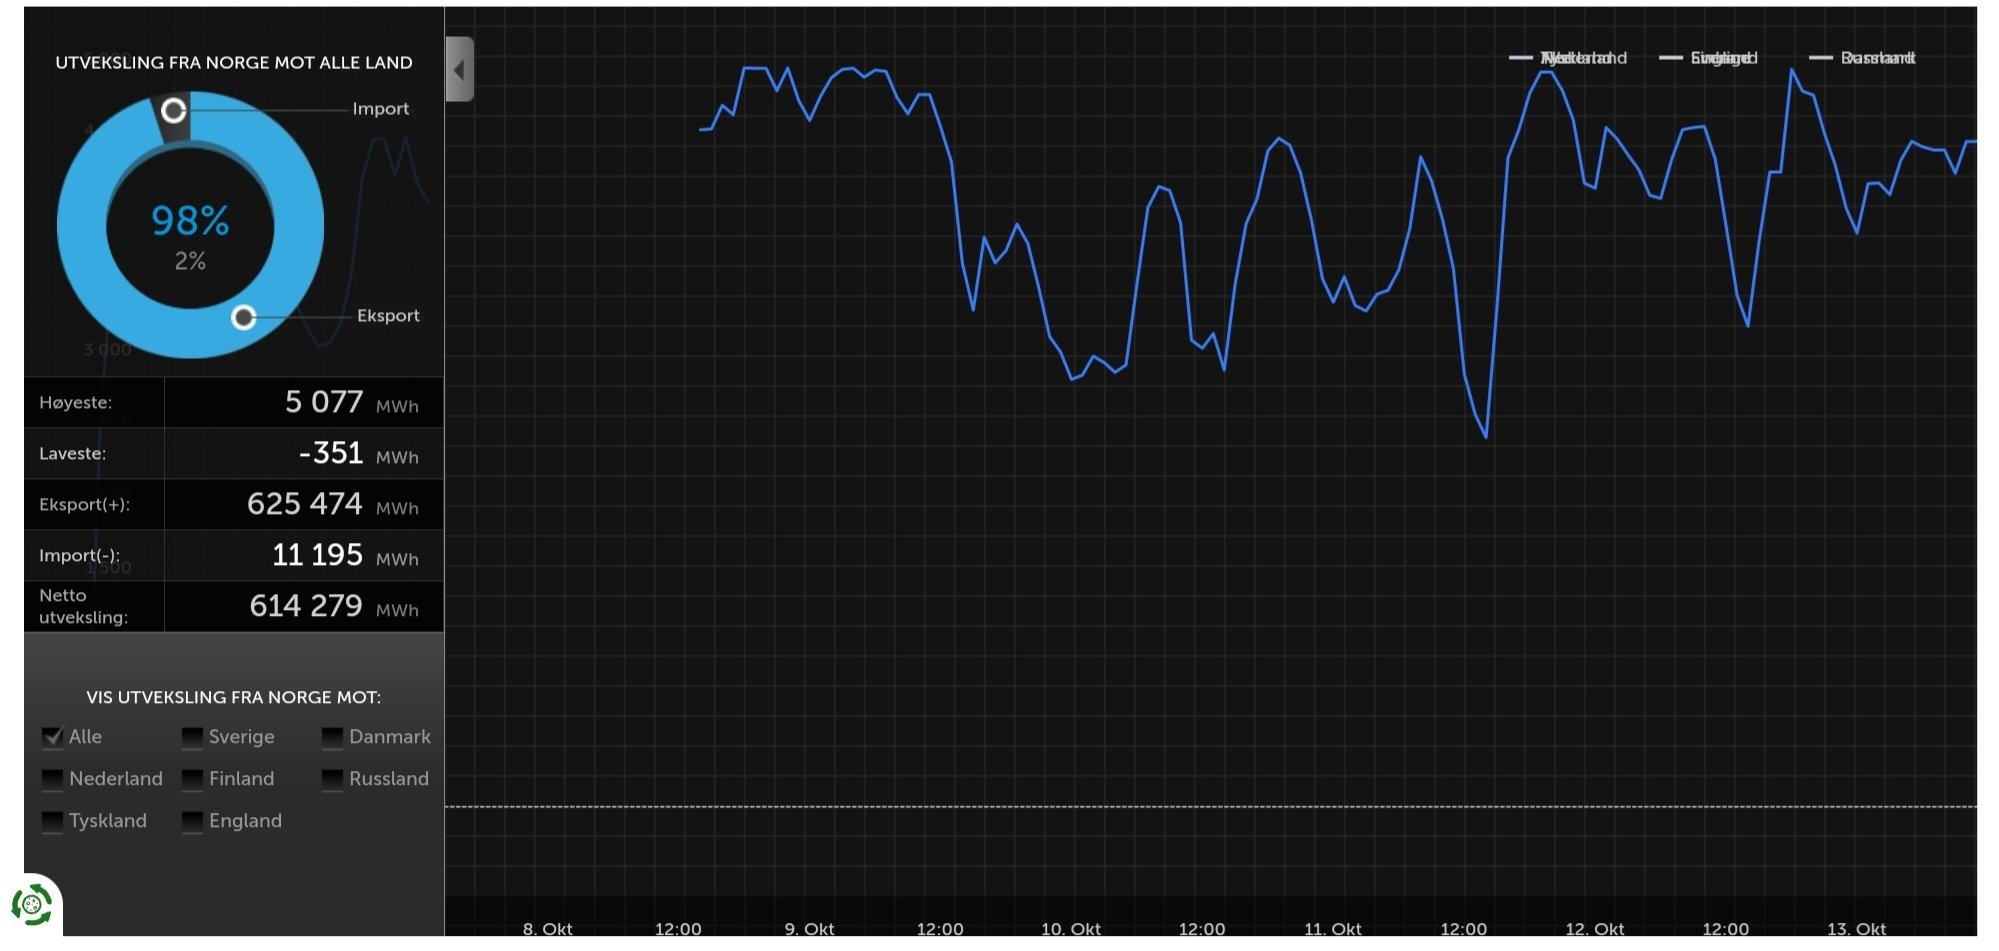Click the 12:00 label between 10. and 11. Okt

[1202, 928]
